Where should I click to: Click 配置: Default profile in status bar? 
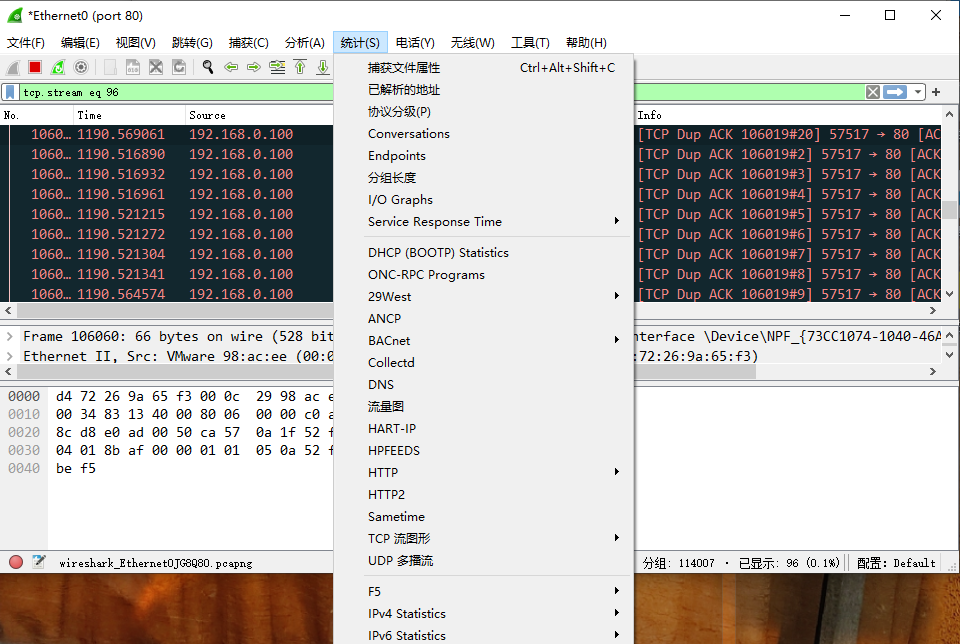[896, 563]
